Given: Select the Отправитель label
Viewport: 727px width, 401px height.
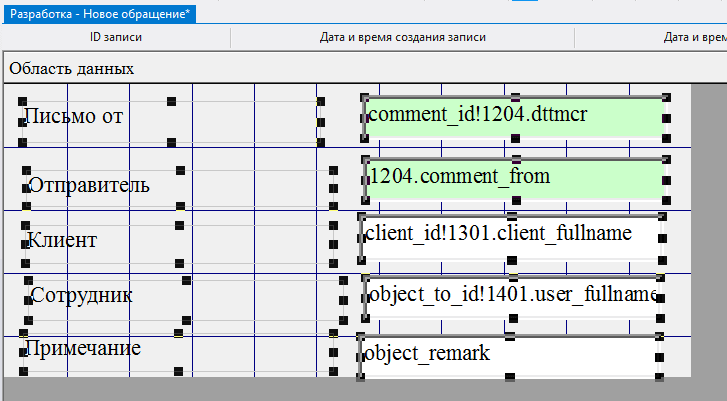Looking at the screenshot, I should [89, 185].
